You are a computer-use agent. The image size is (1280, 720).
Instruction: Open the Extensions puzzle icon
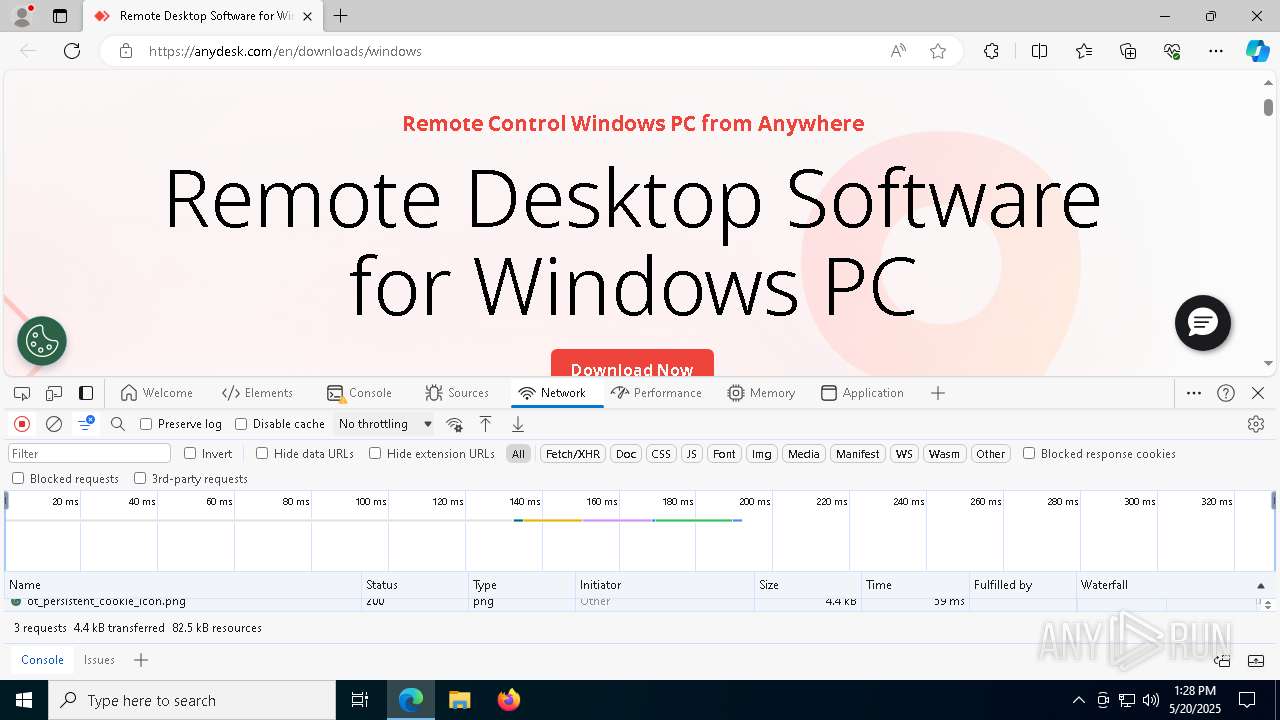(991, 51)
